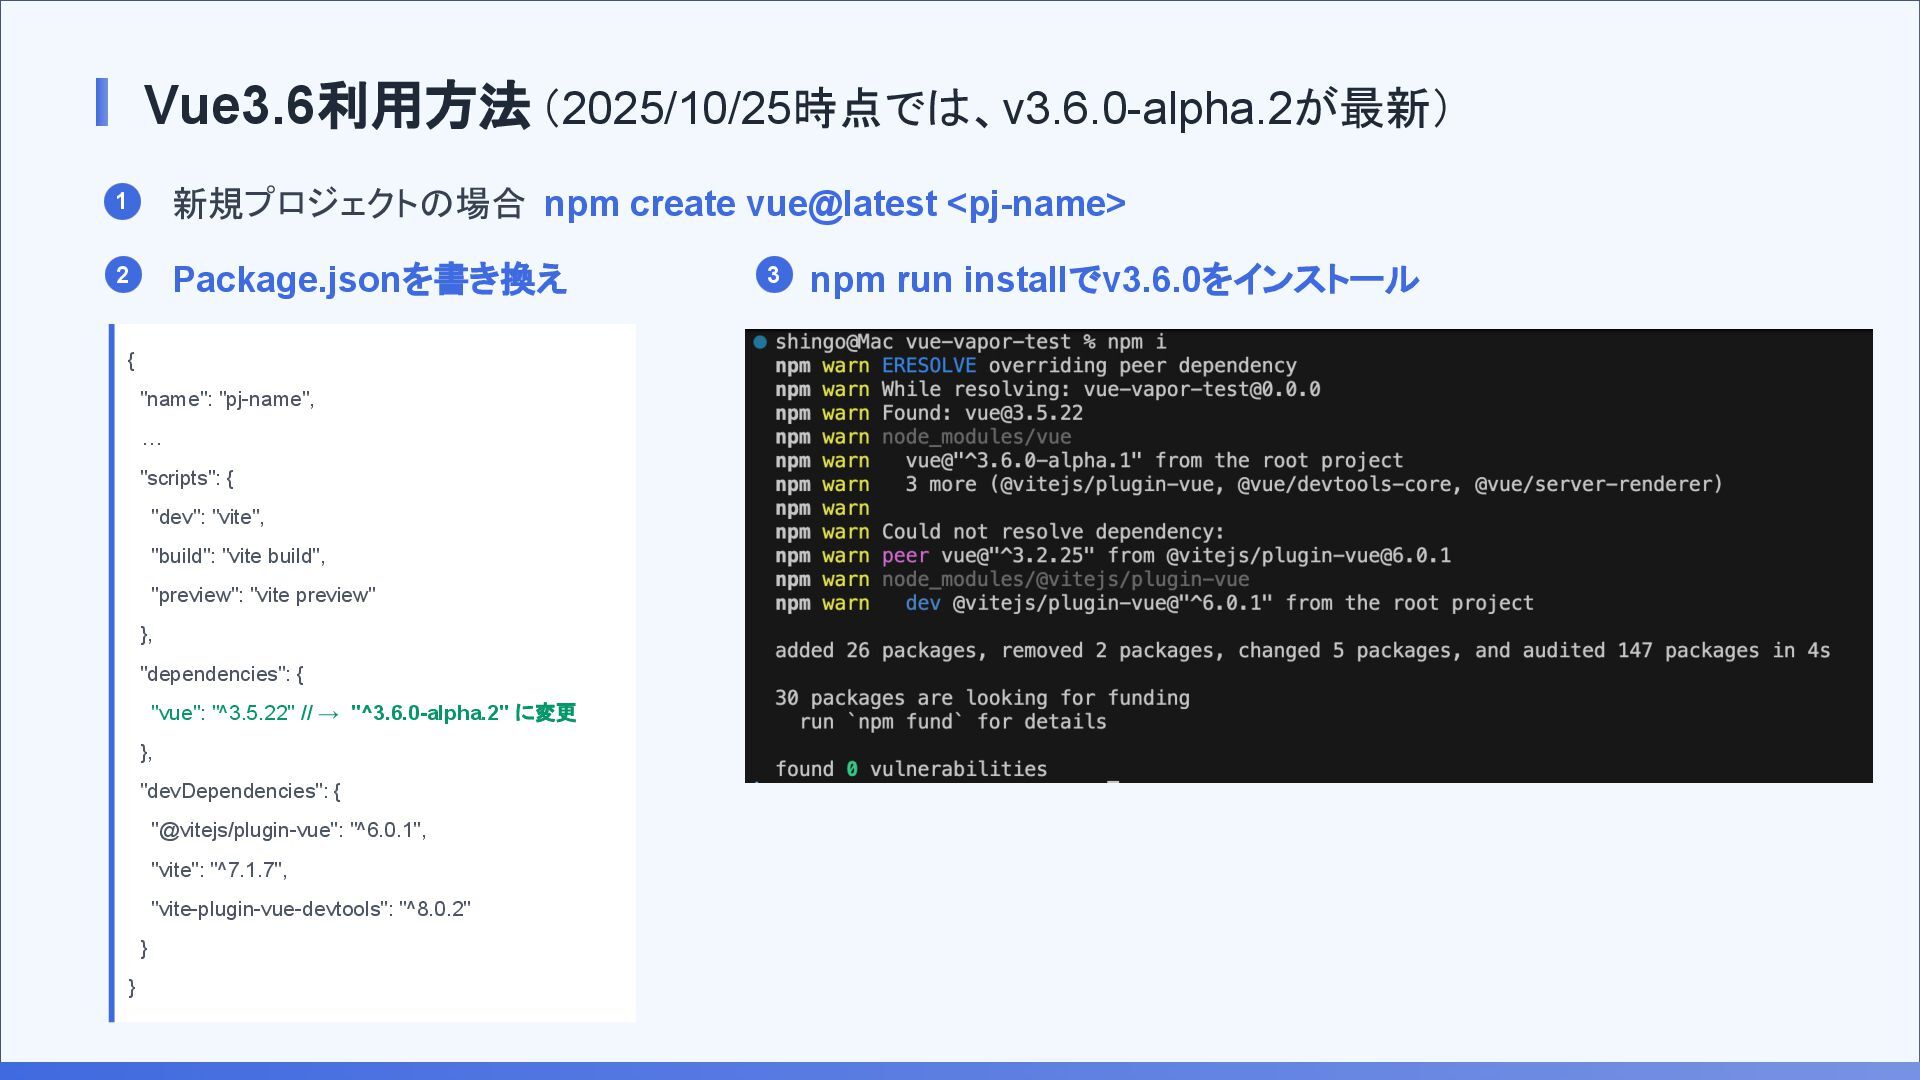Click the Package.jsonを書き換え heading
This screenshot has height=1080, width=1920.
click(x=369, y=279)
